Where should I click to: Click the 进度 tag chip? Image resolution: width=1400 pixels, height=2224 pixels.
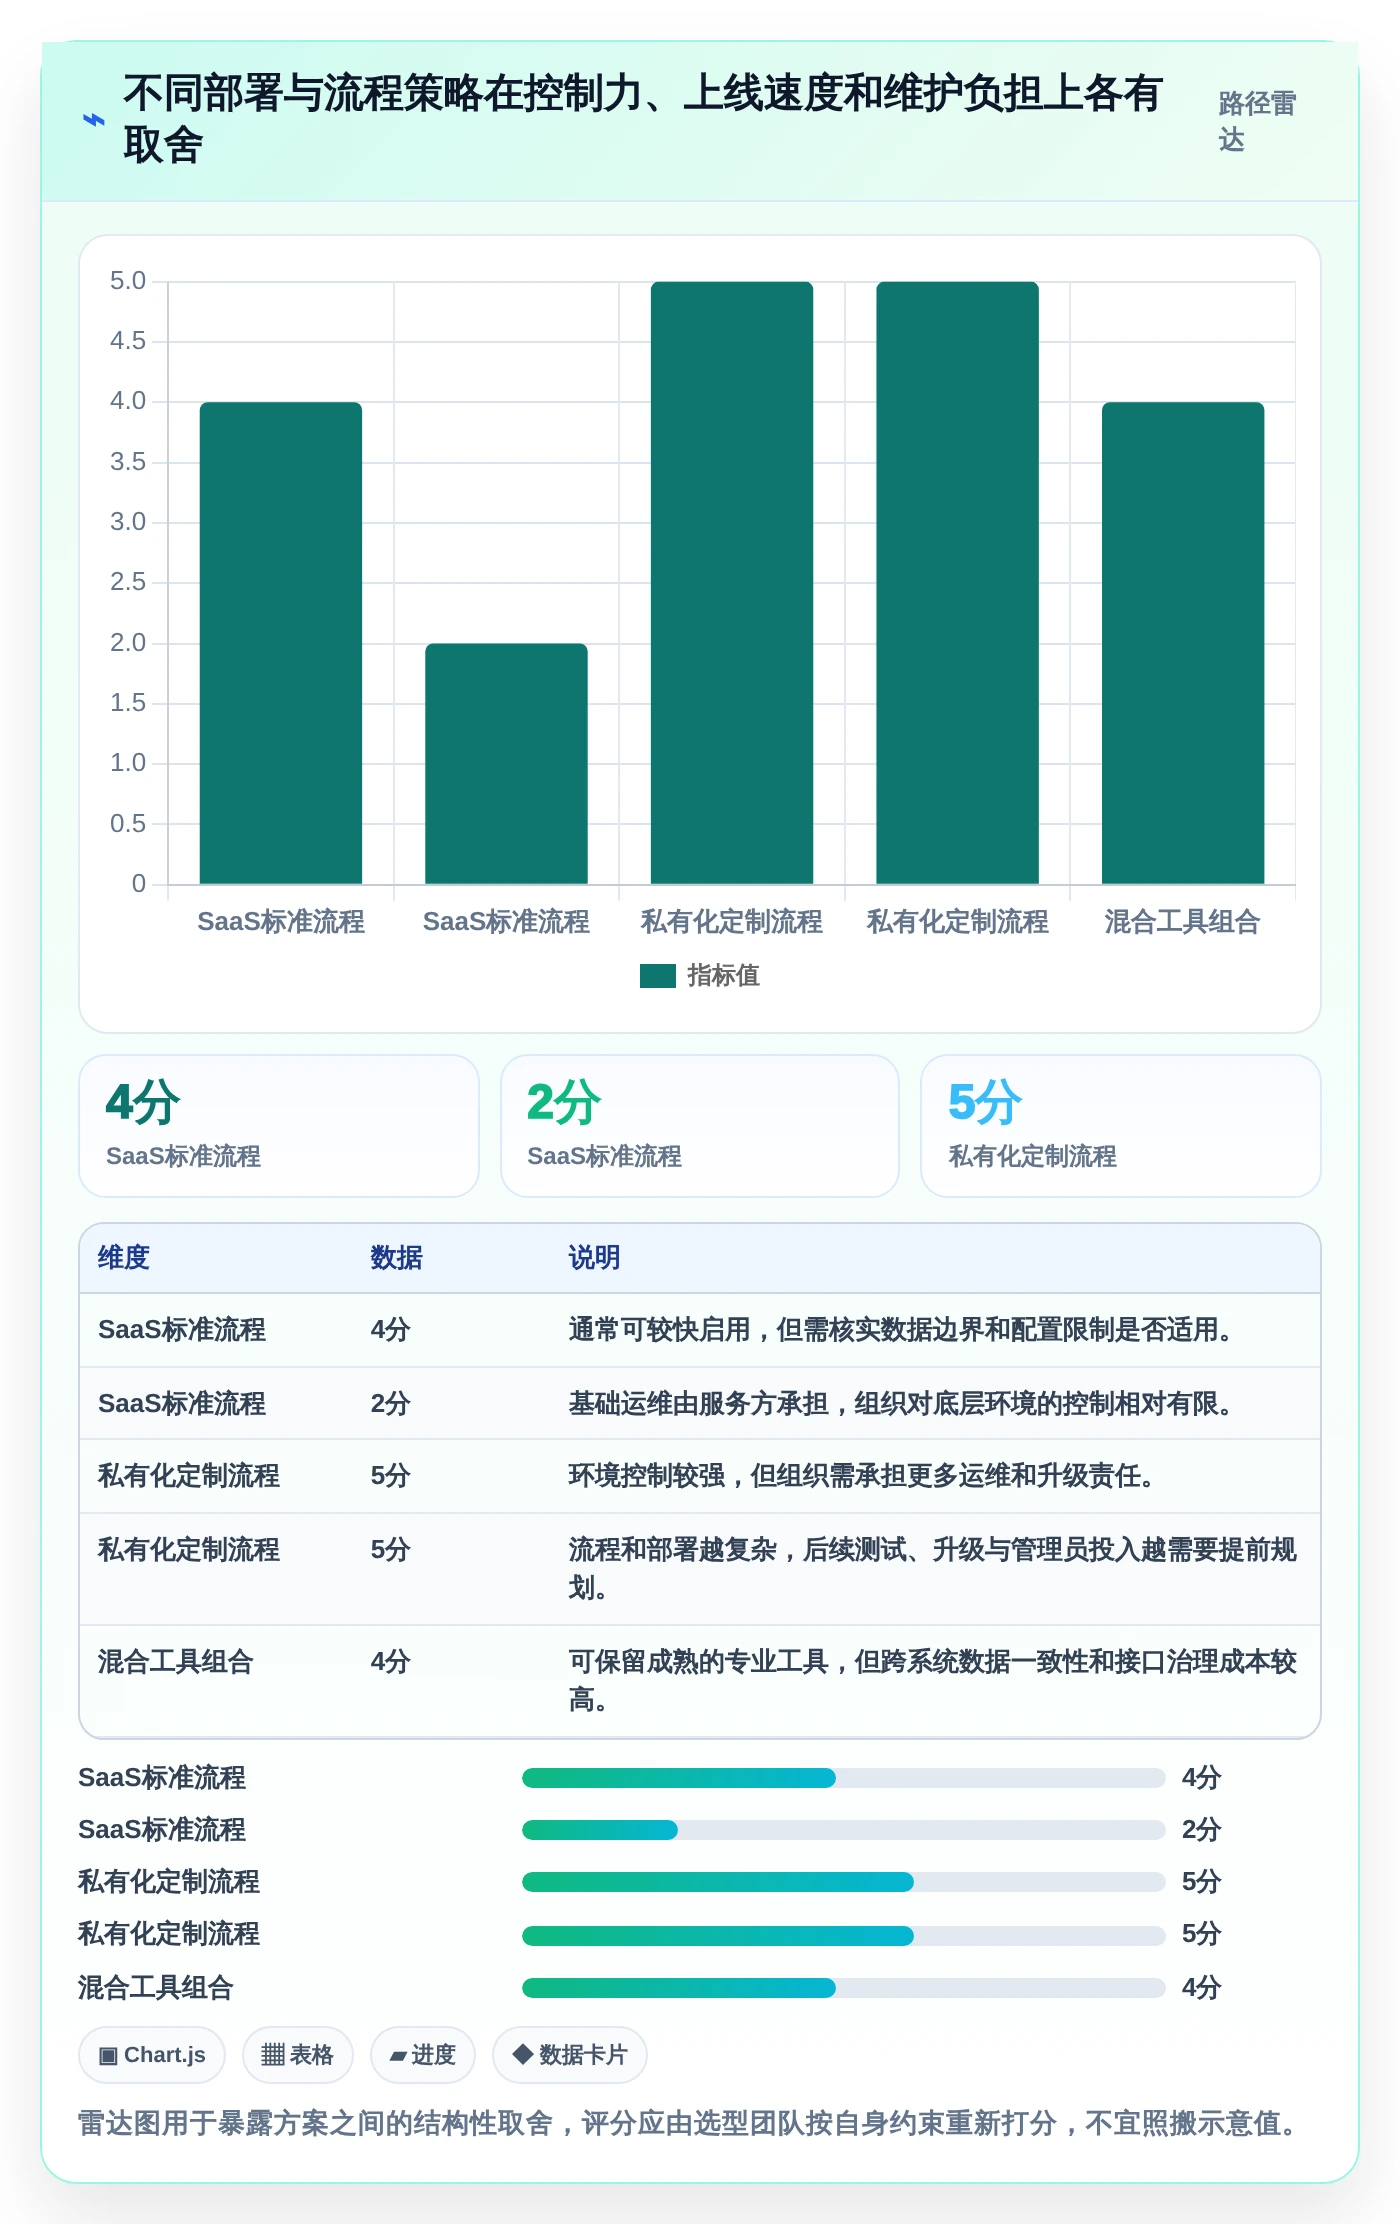click(423, 2055)
